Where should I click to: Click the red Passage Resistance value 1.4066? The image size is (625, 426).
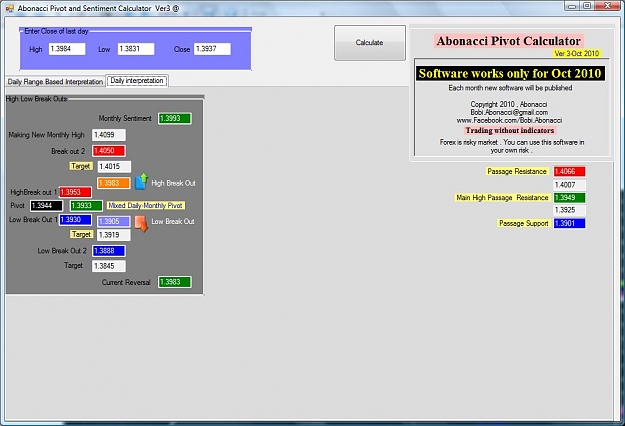click(570, 172)
